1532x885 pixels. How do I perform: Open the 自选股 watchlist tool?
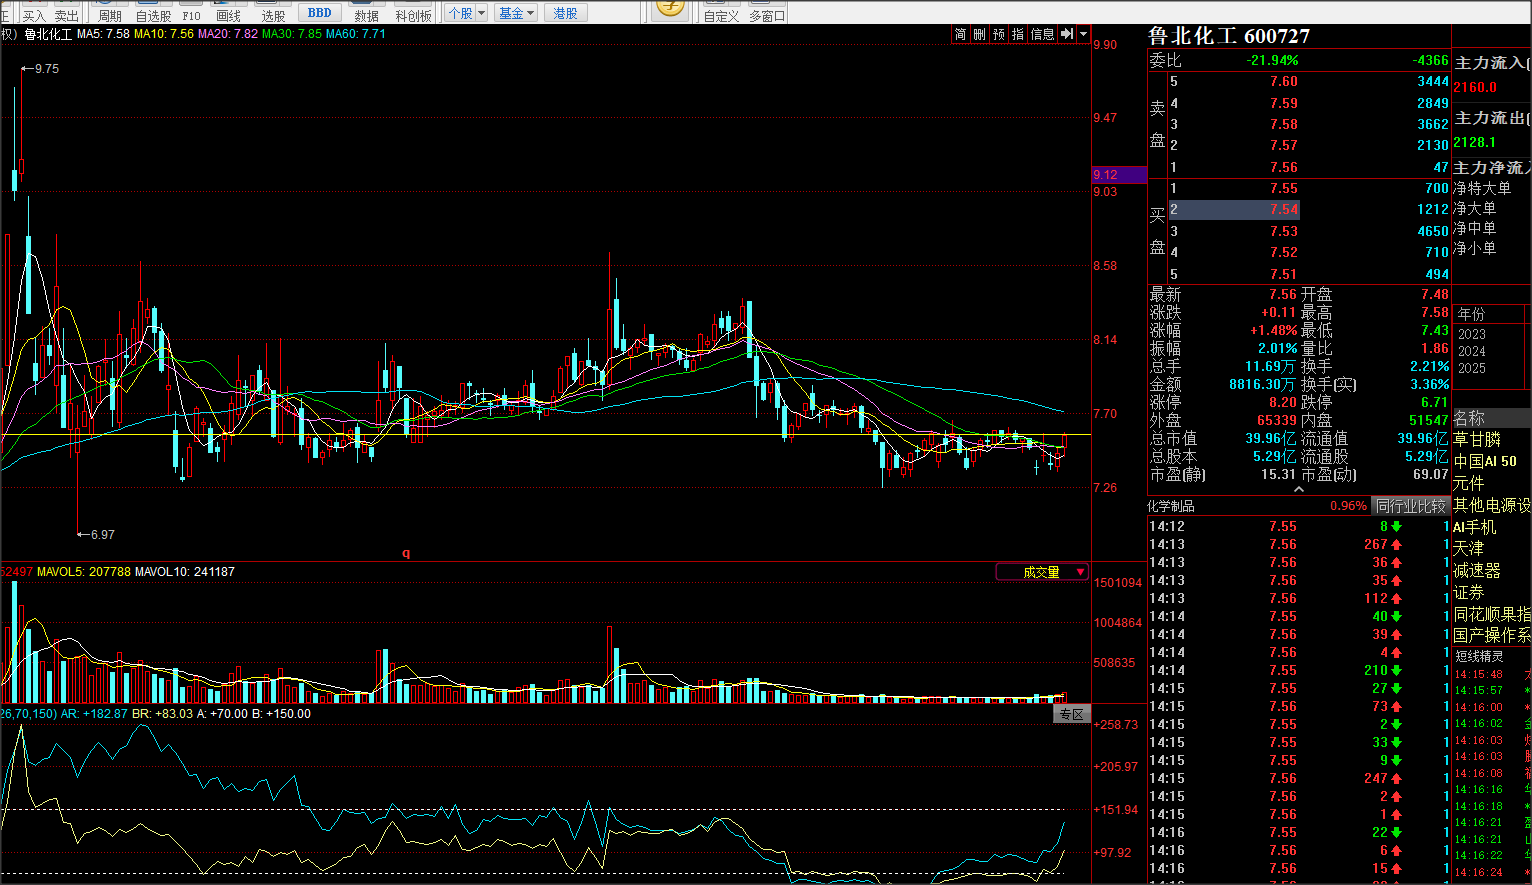pyautogui.click(x=153, y=15)
